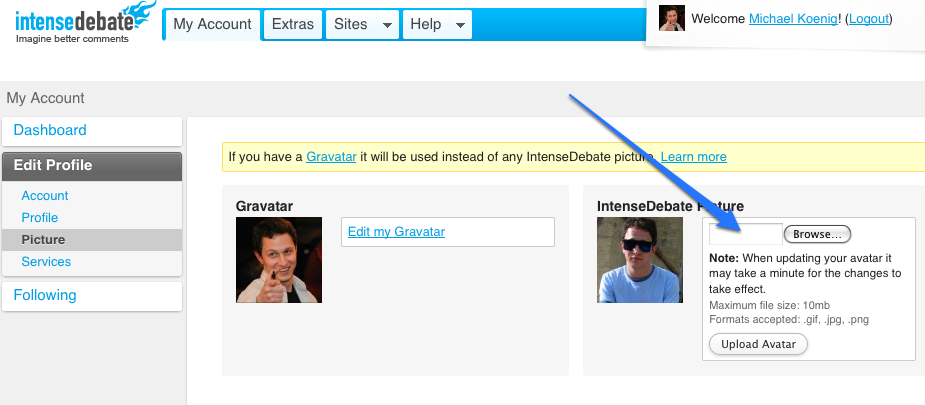The image size is (925, 405).
Task: Expand the Sites dropdown menu
Action: point(362,24)
